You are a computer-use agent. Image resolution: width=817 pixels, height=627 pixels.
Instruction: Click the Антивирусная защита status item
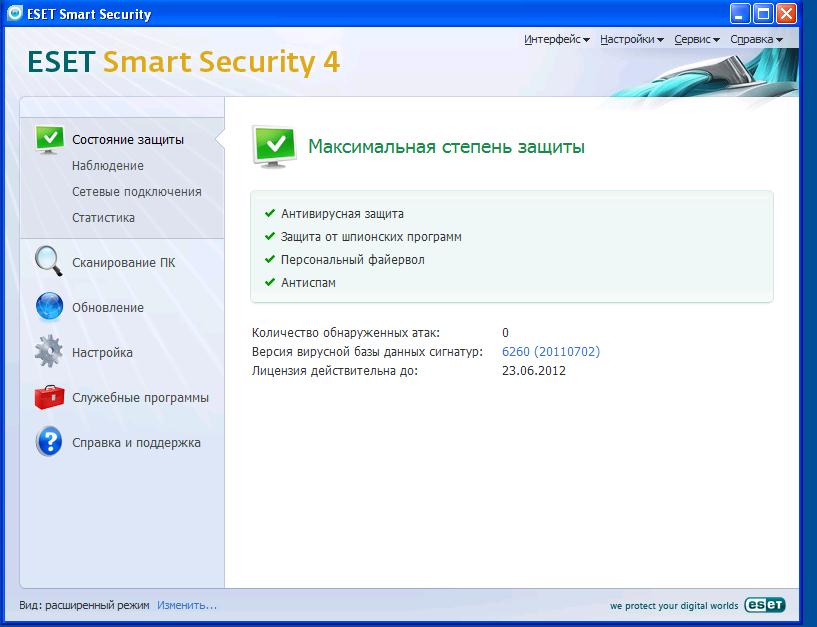click(342, 214)
